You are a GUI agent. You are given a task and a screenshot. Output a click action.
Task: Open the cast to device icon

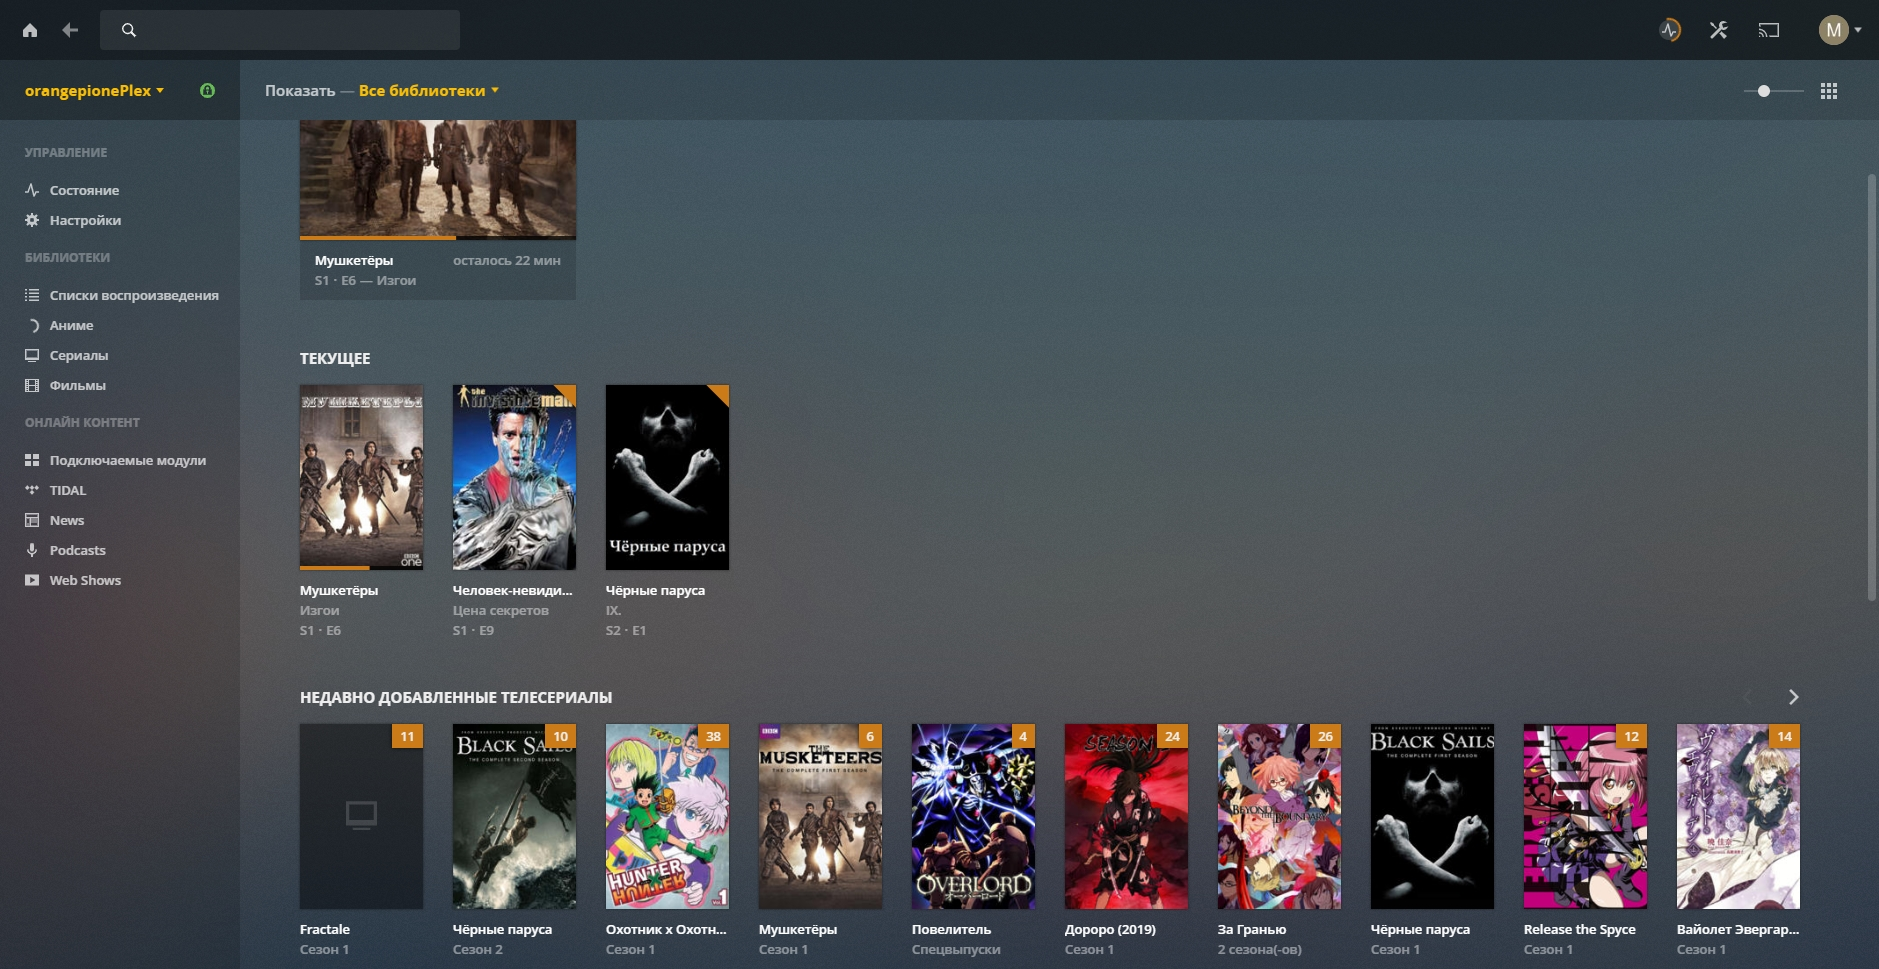pyautogui.click(x=1769, y=30)
